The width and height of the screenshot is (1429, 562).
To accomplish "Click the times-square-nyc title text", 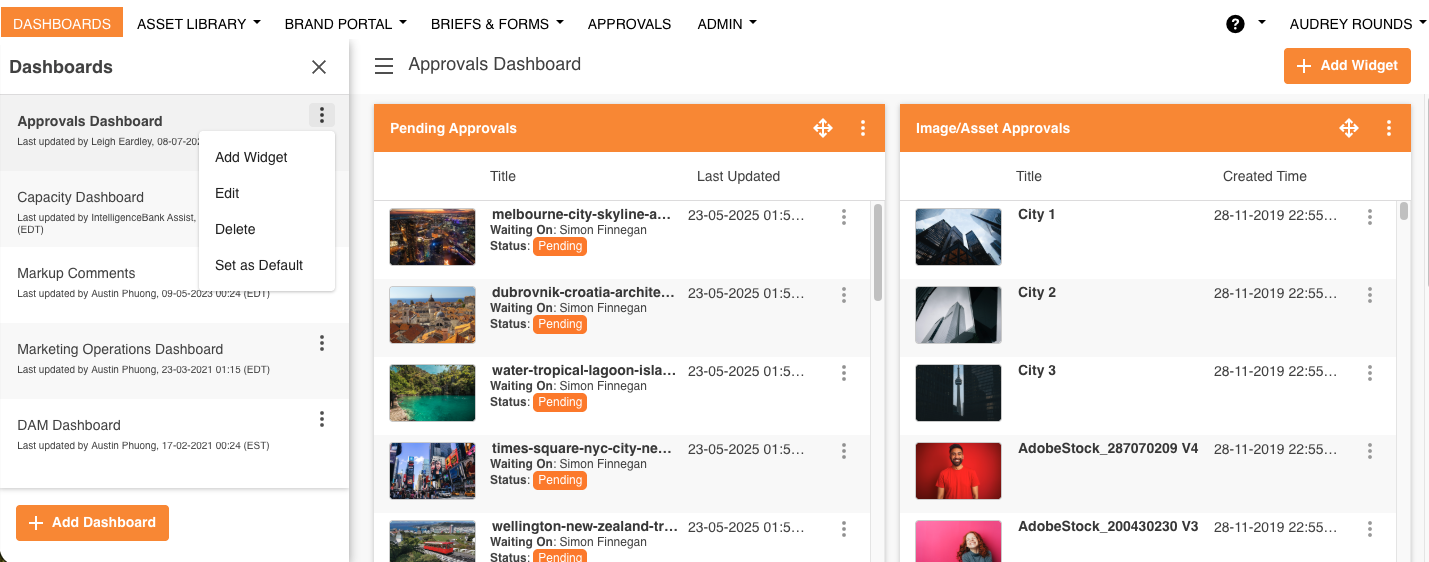I will (581, 448).
